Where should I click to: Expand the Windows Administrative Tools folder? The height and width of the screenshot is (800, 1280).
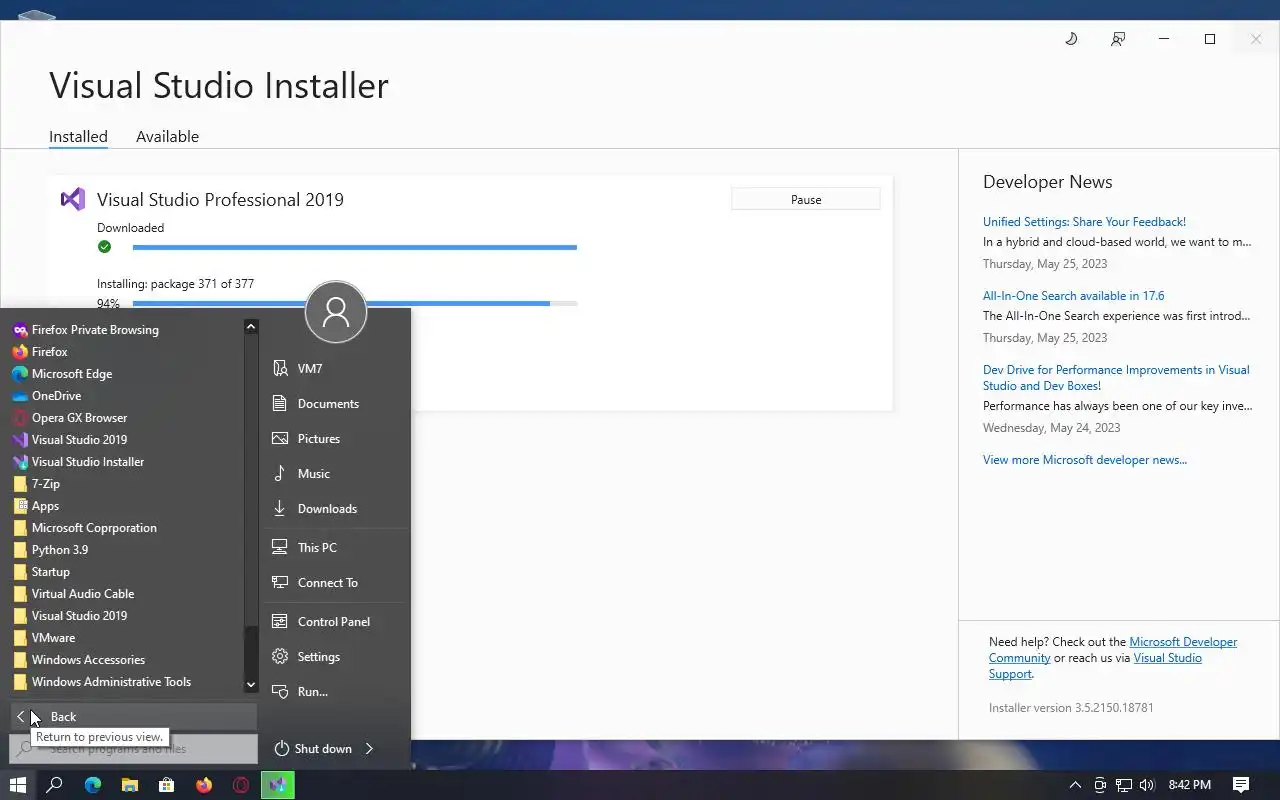(126, 682)
